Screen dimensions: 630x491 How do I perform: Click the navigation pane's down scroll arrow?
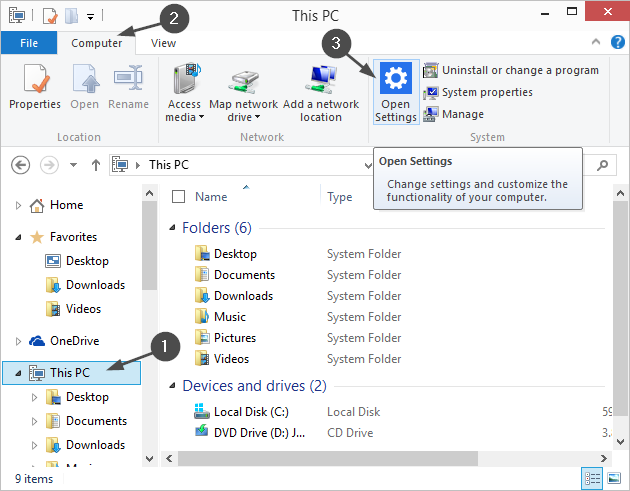coord(149,458)
